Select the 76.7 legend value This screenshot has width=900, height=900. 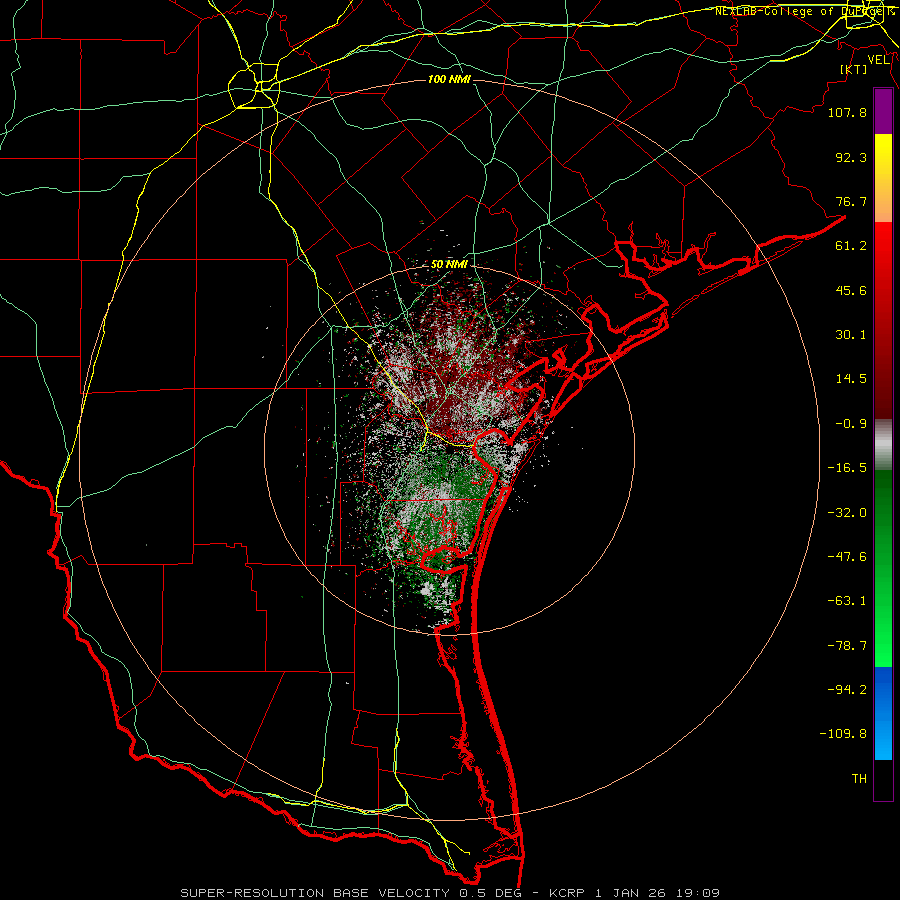pyautogui.click(x=851, y=201)
